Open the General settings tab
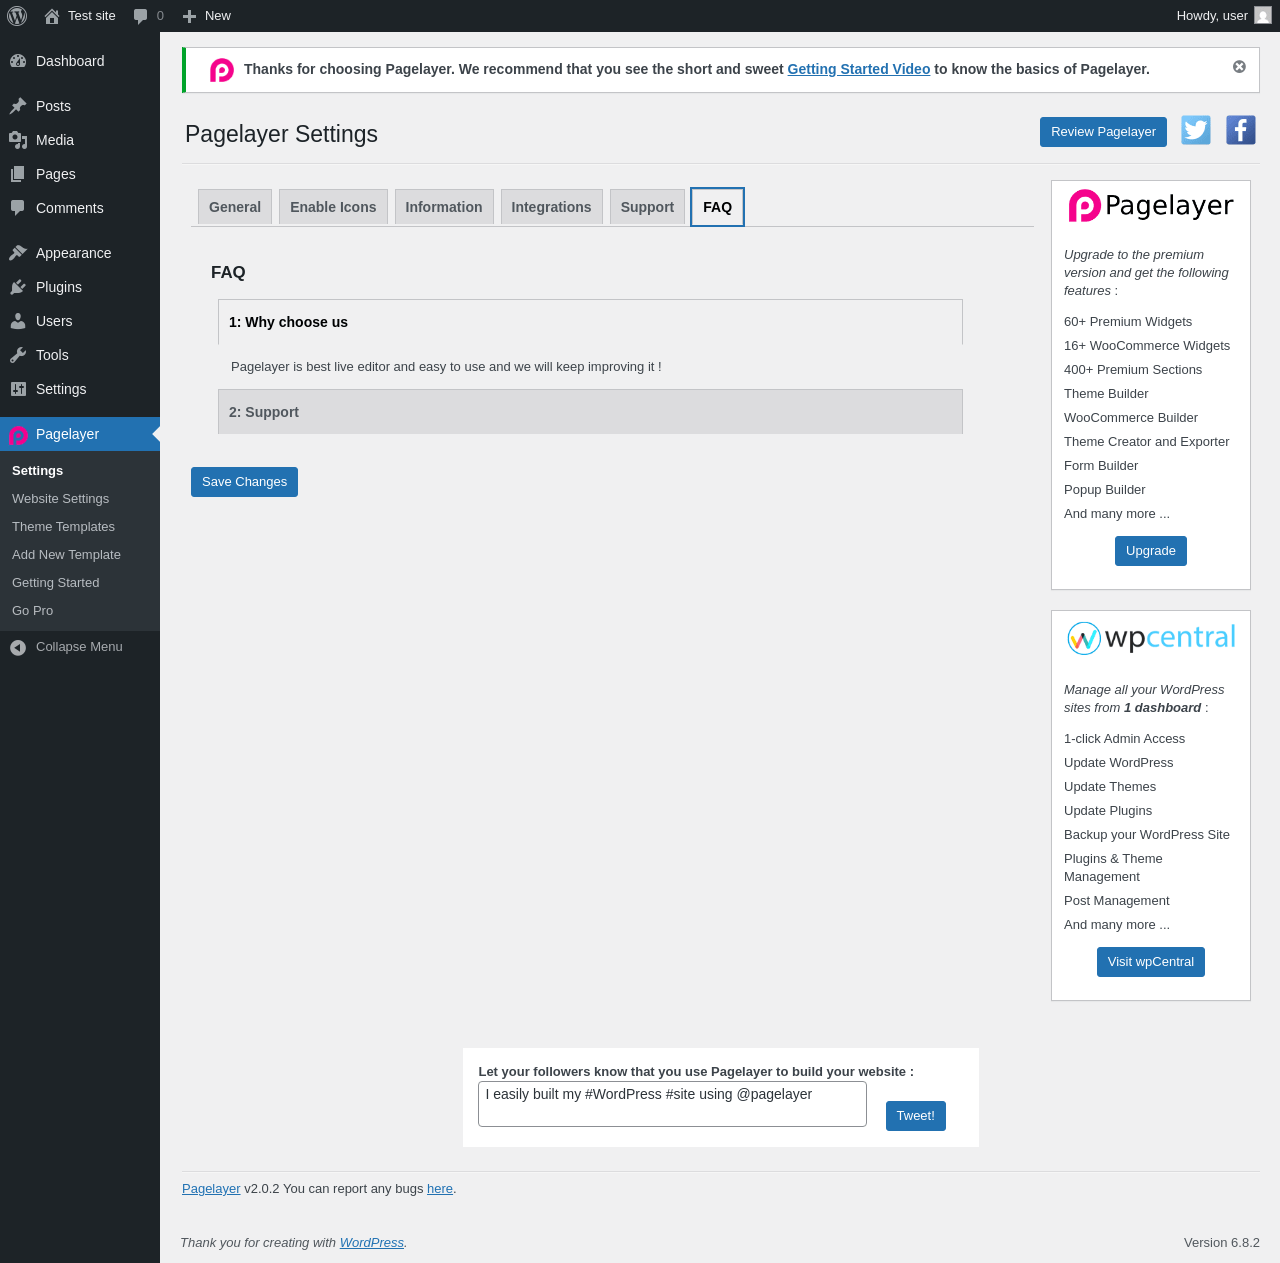This screenshot has height=1263, width=1280. (235, 207)
